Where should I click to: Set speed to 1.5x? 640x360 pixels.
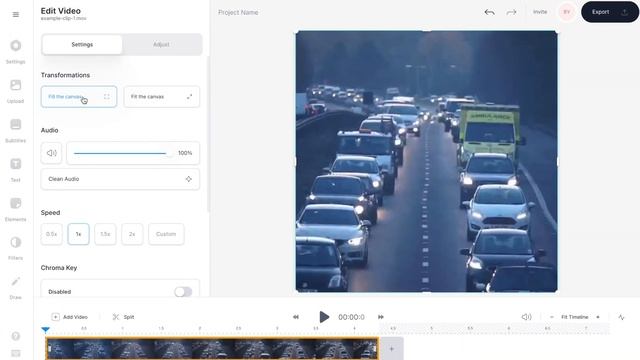click(105, 234)
